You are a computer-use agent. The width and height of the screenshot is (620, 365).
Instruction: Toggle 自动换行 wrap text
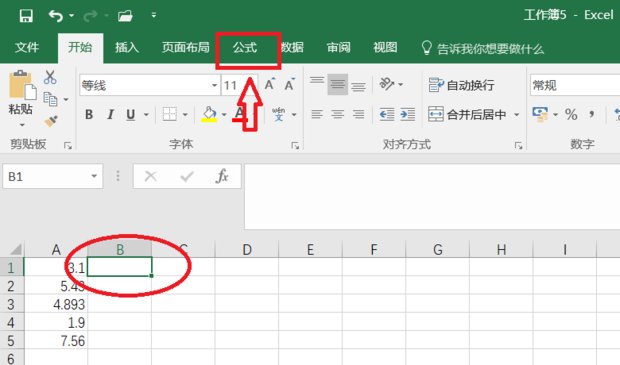coord(461,85)
